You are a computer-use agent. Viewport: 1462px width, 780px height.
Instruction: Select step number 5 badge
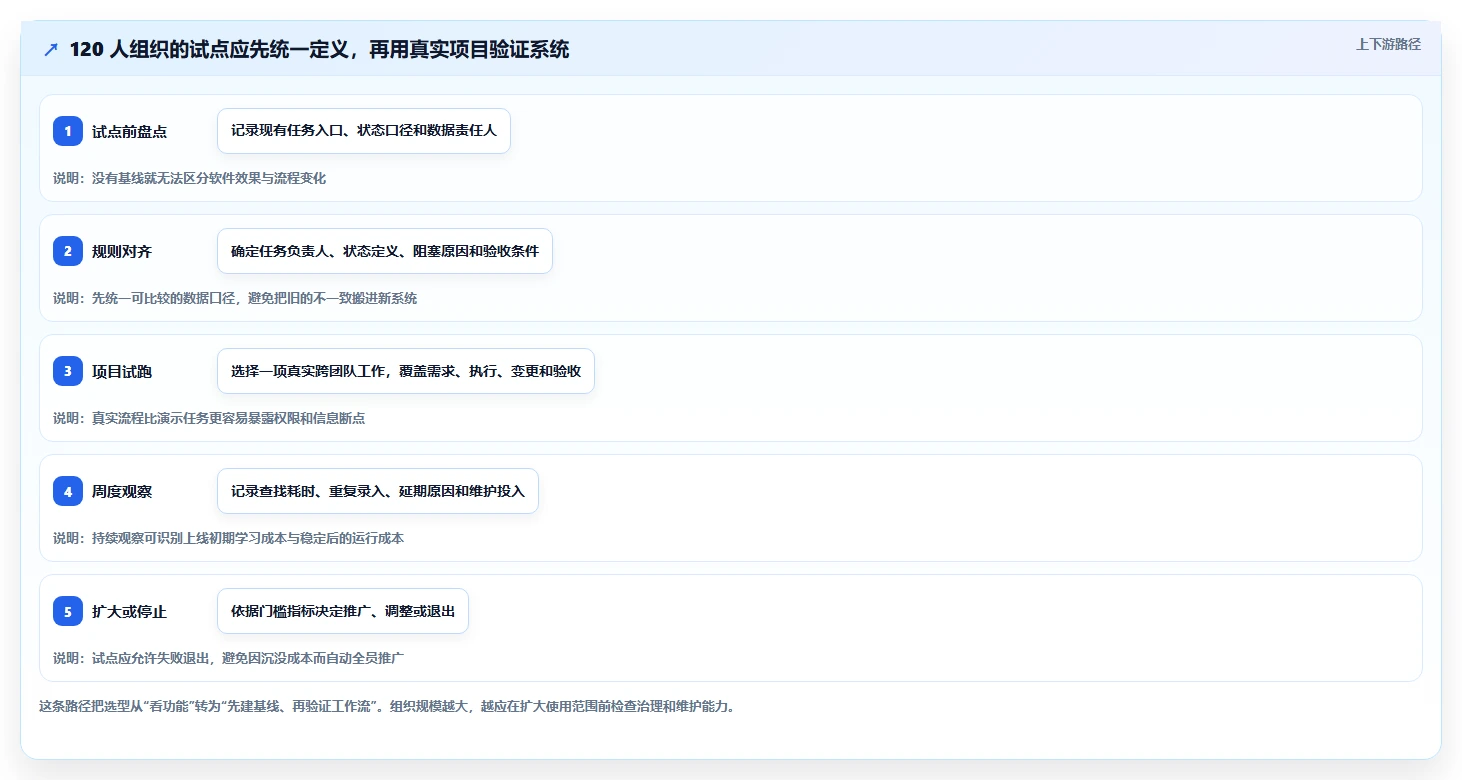pos(68,611)
